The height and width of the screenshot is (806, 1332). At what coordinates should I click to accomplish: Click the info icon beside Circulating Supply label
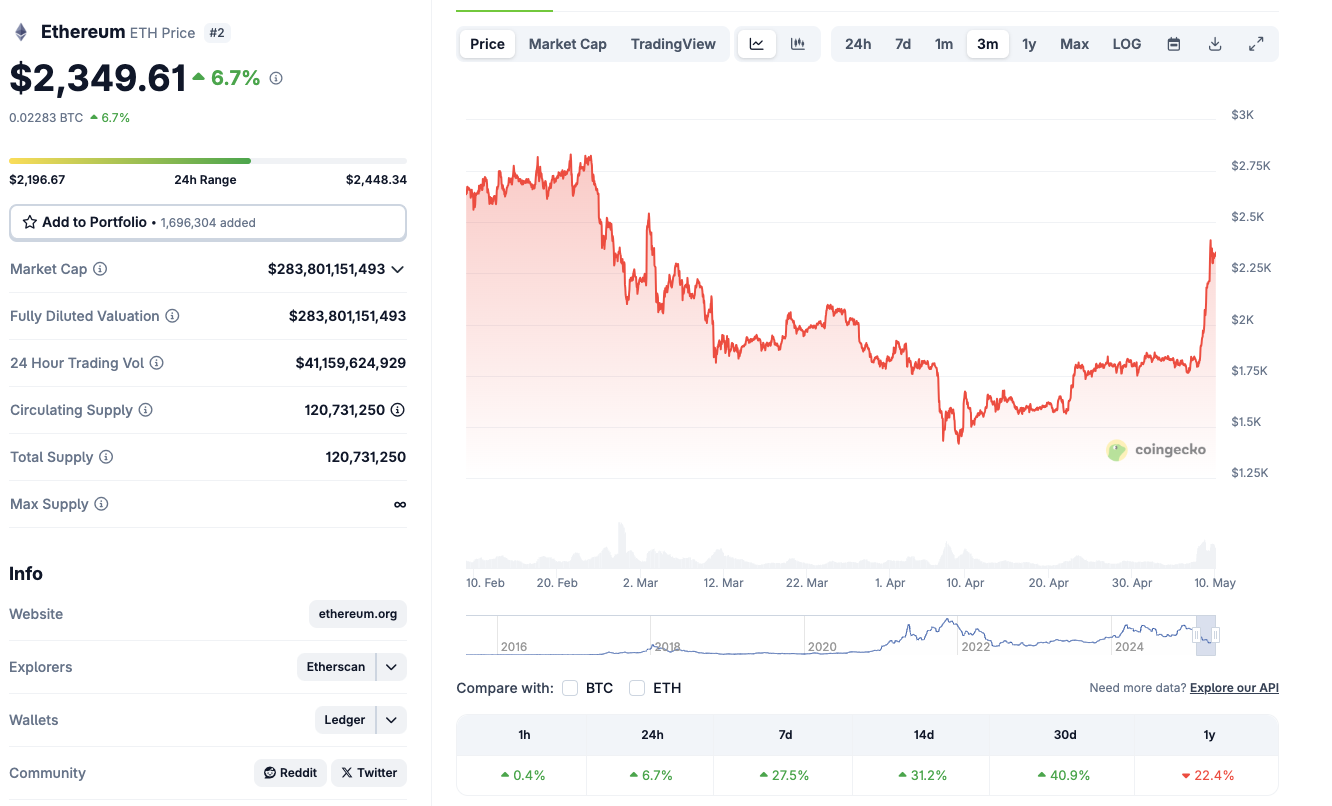point(146,410)
